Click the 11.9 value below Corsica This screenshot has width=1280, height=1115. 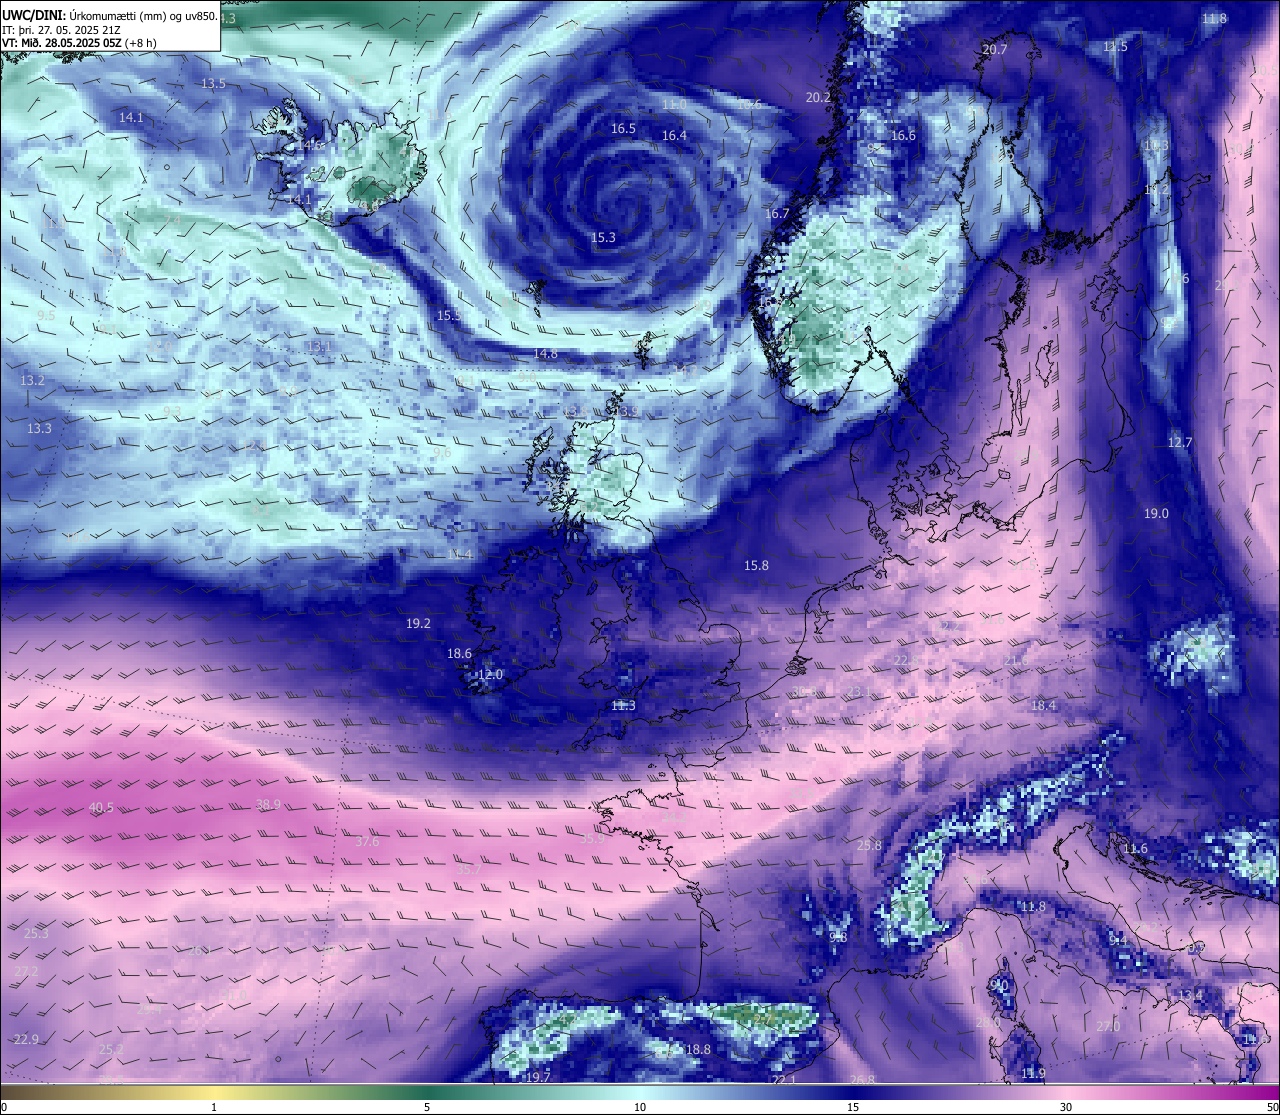click(x=1033, y=1074)
